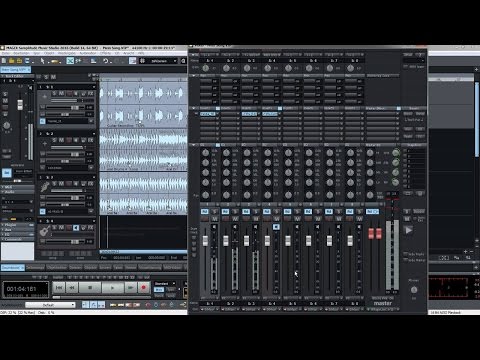Image resolution: width=480 pixels, height=360 pixels.
Task: Click the red master fader in mixer
Action: 375,233
